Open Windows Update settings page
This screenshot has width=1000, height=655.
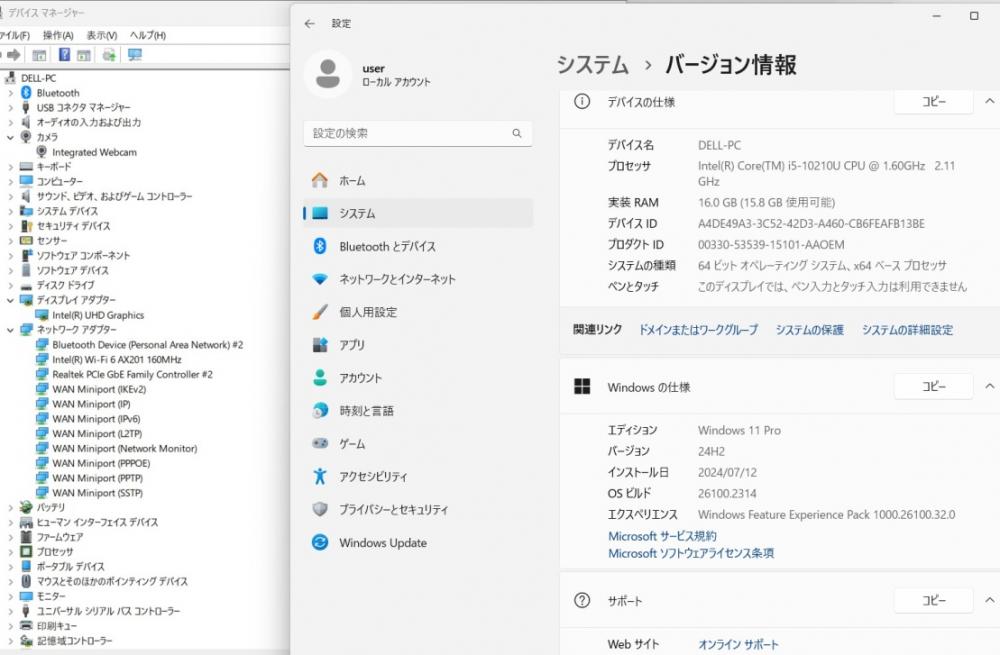[382, 543]
